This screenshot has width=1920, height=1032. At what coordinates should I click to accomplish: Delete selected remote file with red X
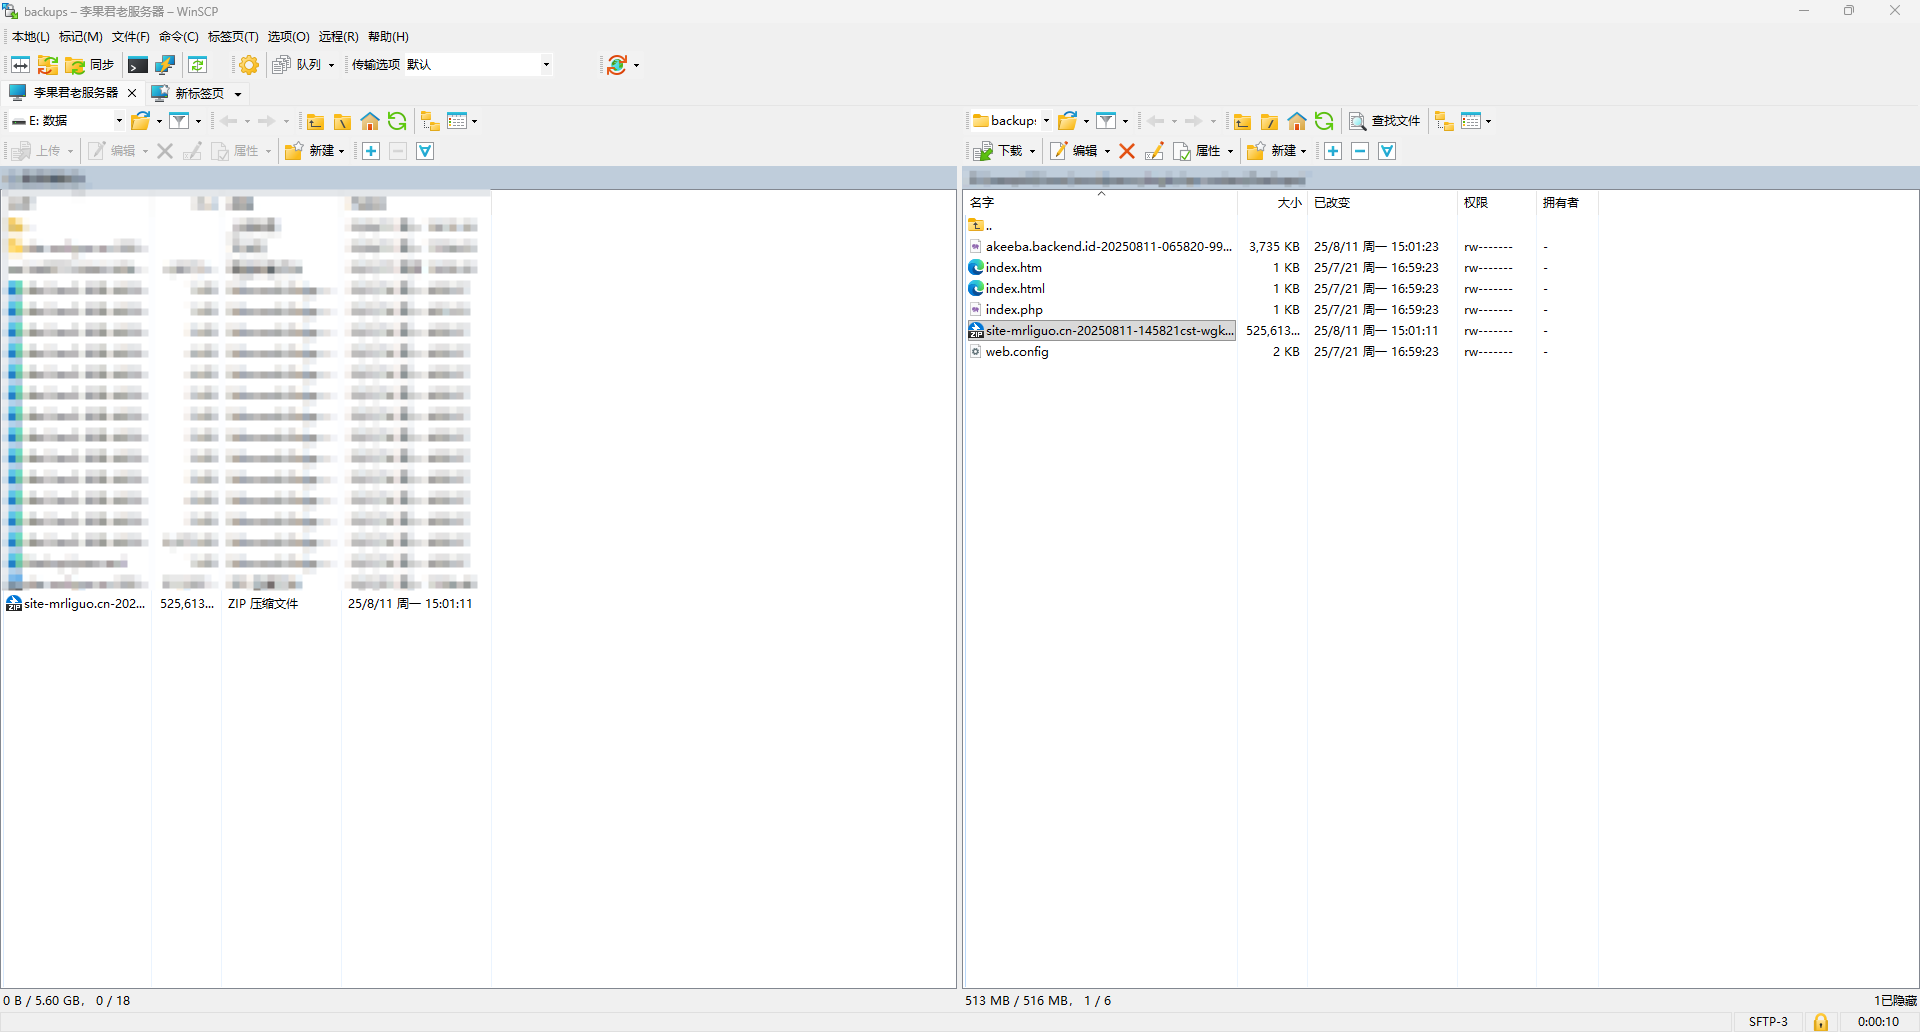click(1127, 151)
